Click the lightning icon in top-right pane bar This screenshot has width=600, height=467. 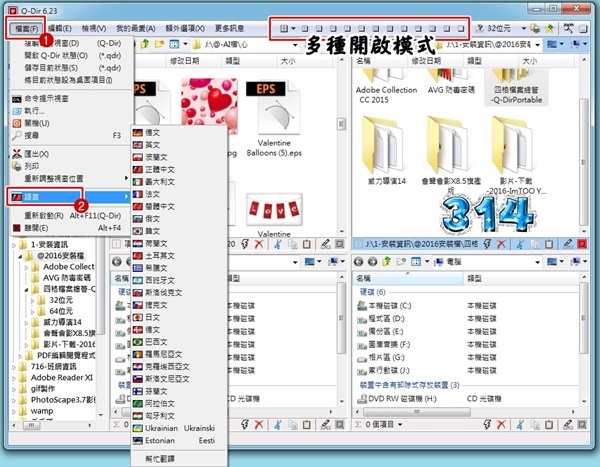487,244
